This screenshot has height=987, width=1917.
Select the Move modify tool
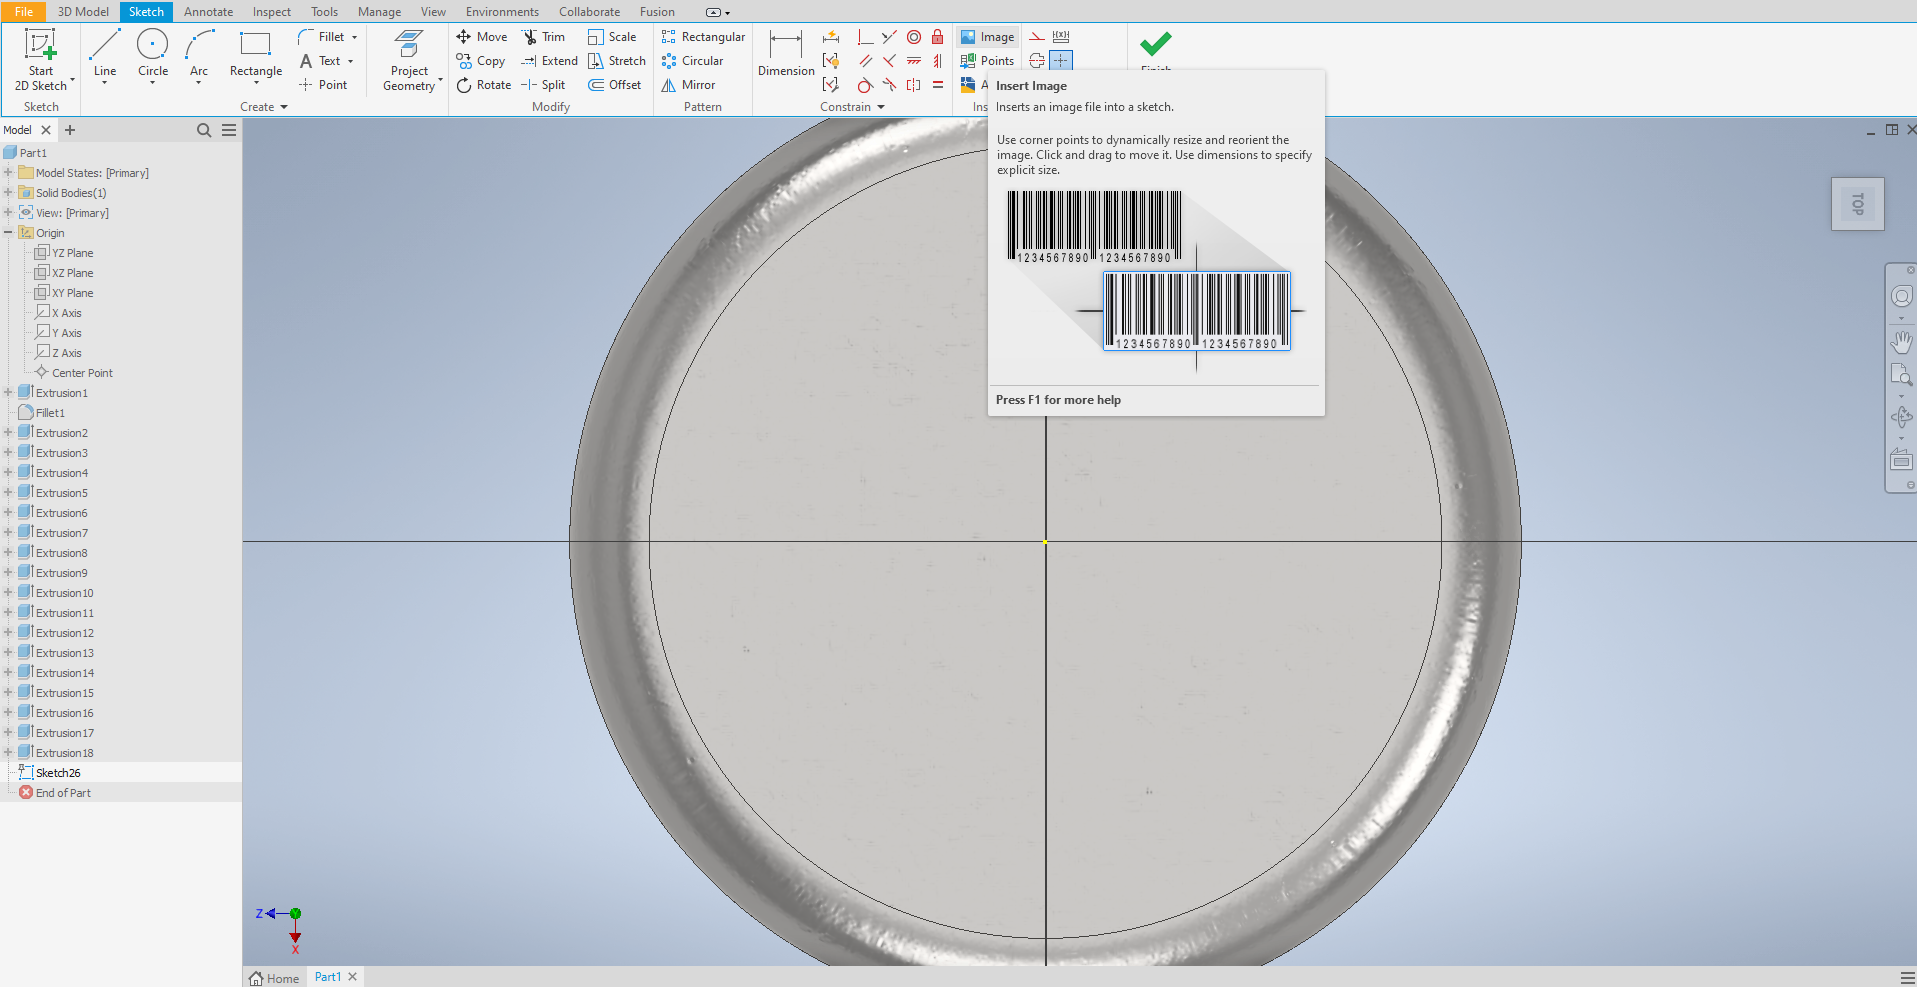pos(482,37)
